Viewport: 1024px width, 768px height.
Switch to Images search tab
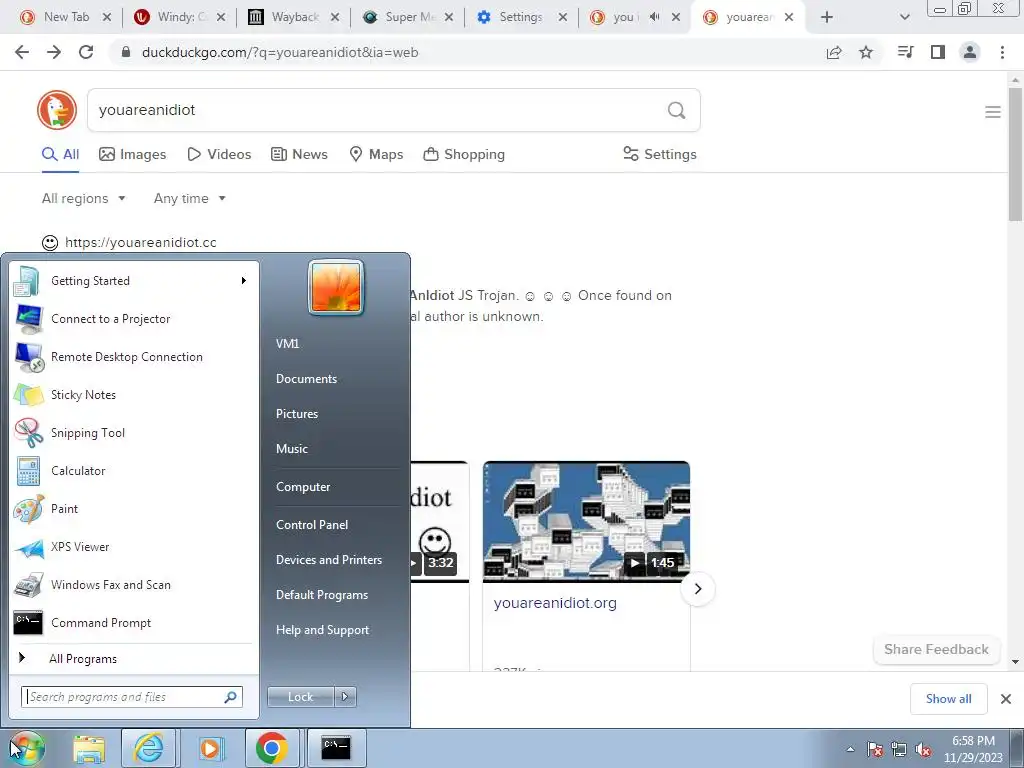pyautogui.click(x=133, y=154)
